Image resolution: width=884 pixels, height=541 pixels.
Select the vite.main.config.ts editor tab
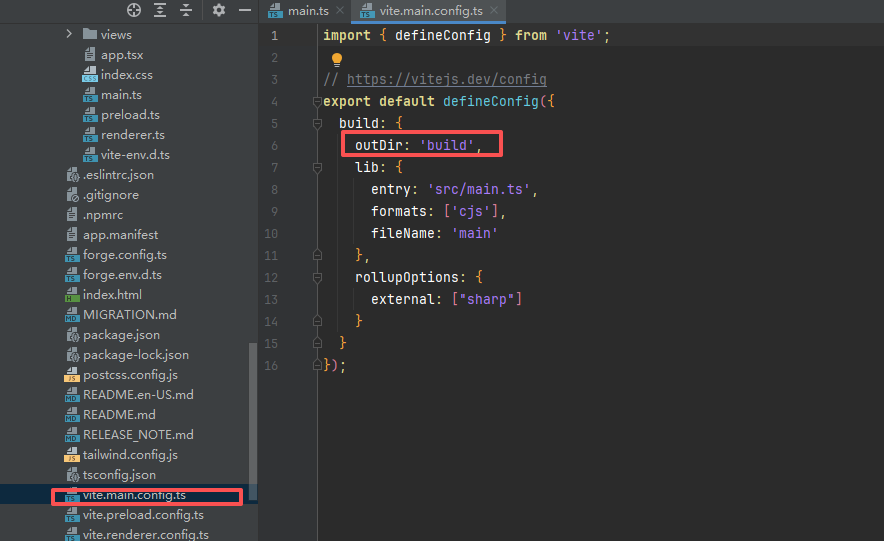click(430, 11)
